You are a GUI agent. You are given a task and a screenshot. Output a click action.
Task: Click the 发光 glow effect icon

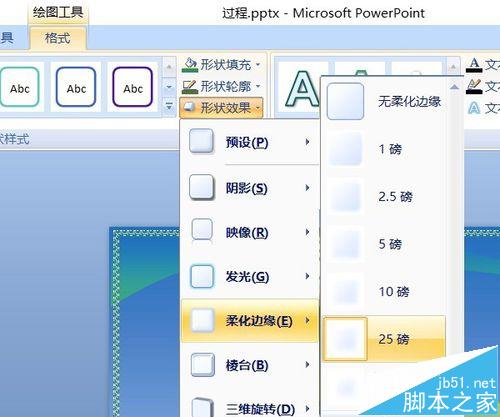[202, 276]
